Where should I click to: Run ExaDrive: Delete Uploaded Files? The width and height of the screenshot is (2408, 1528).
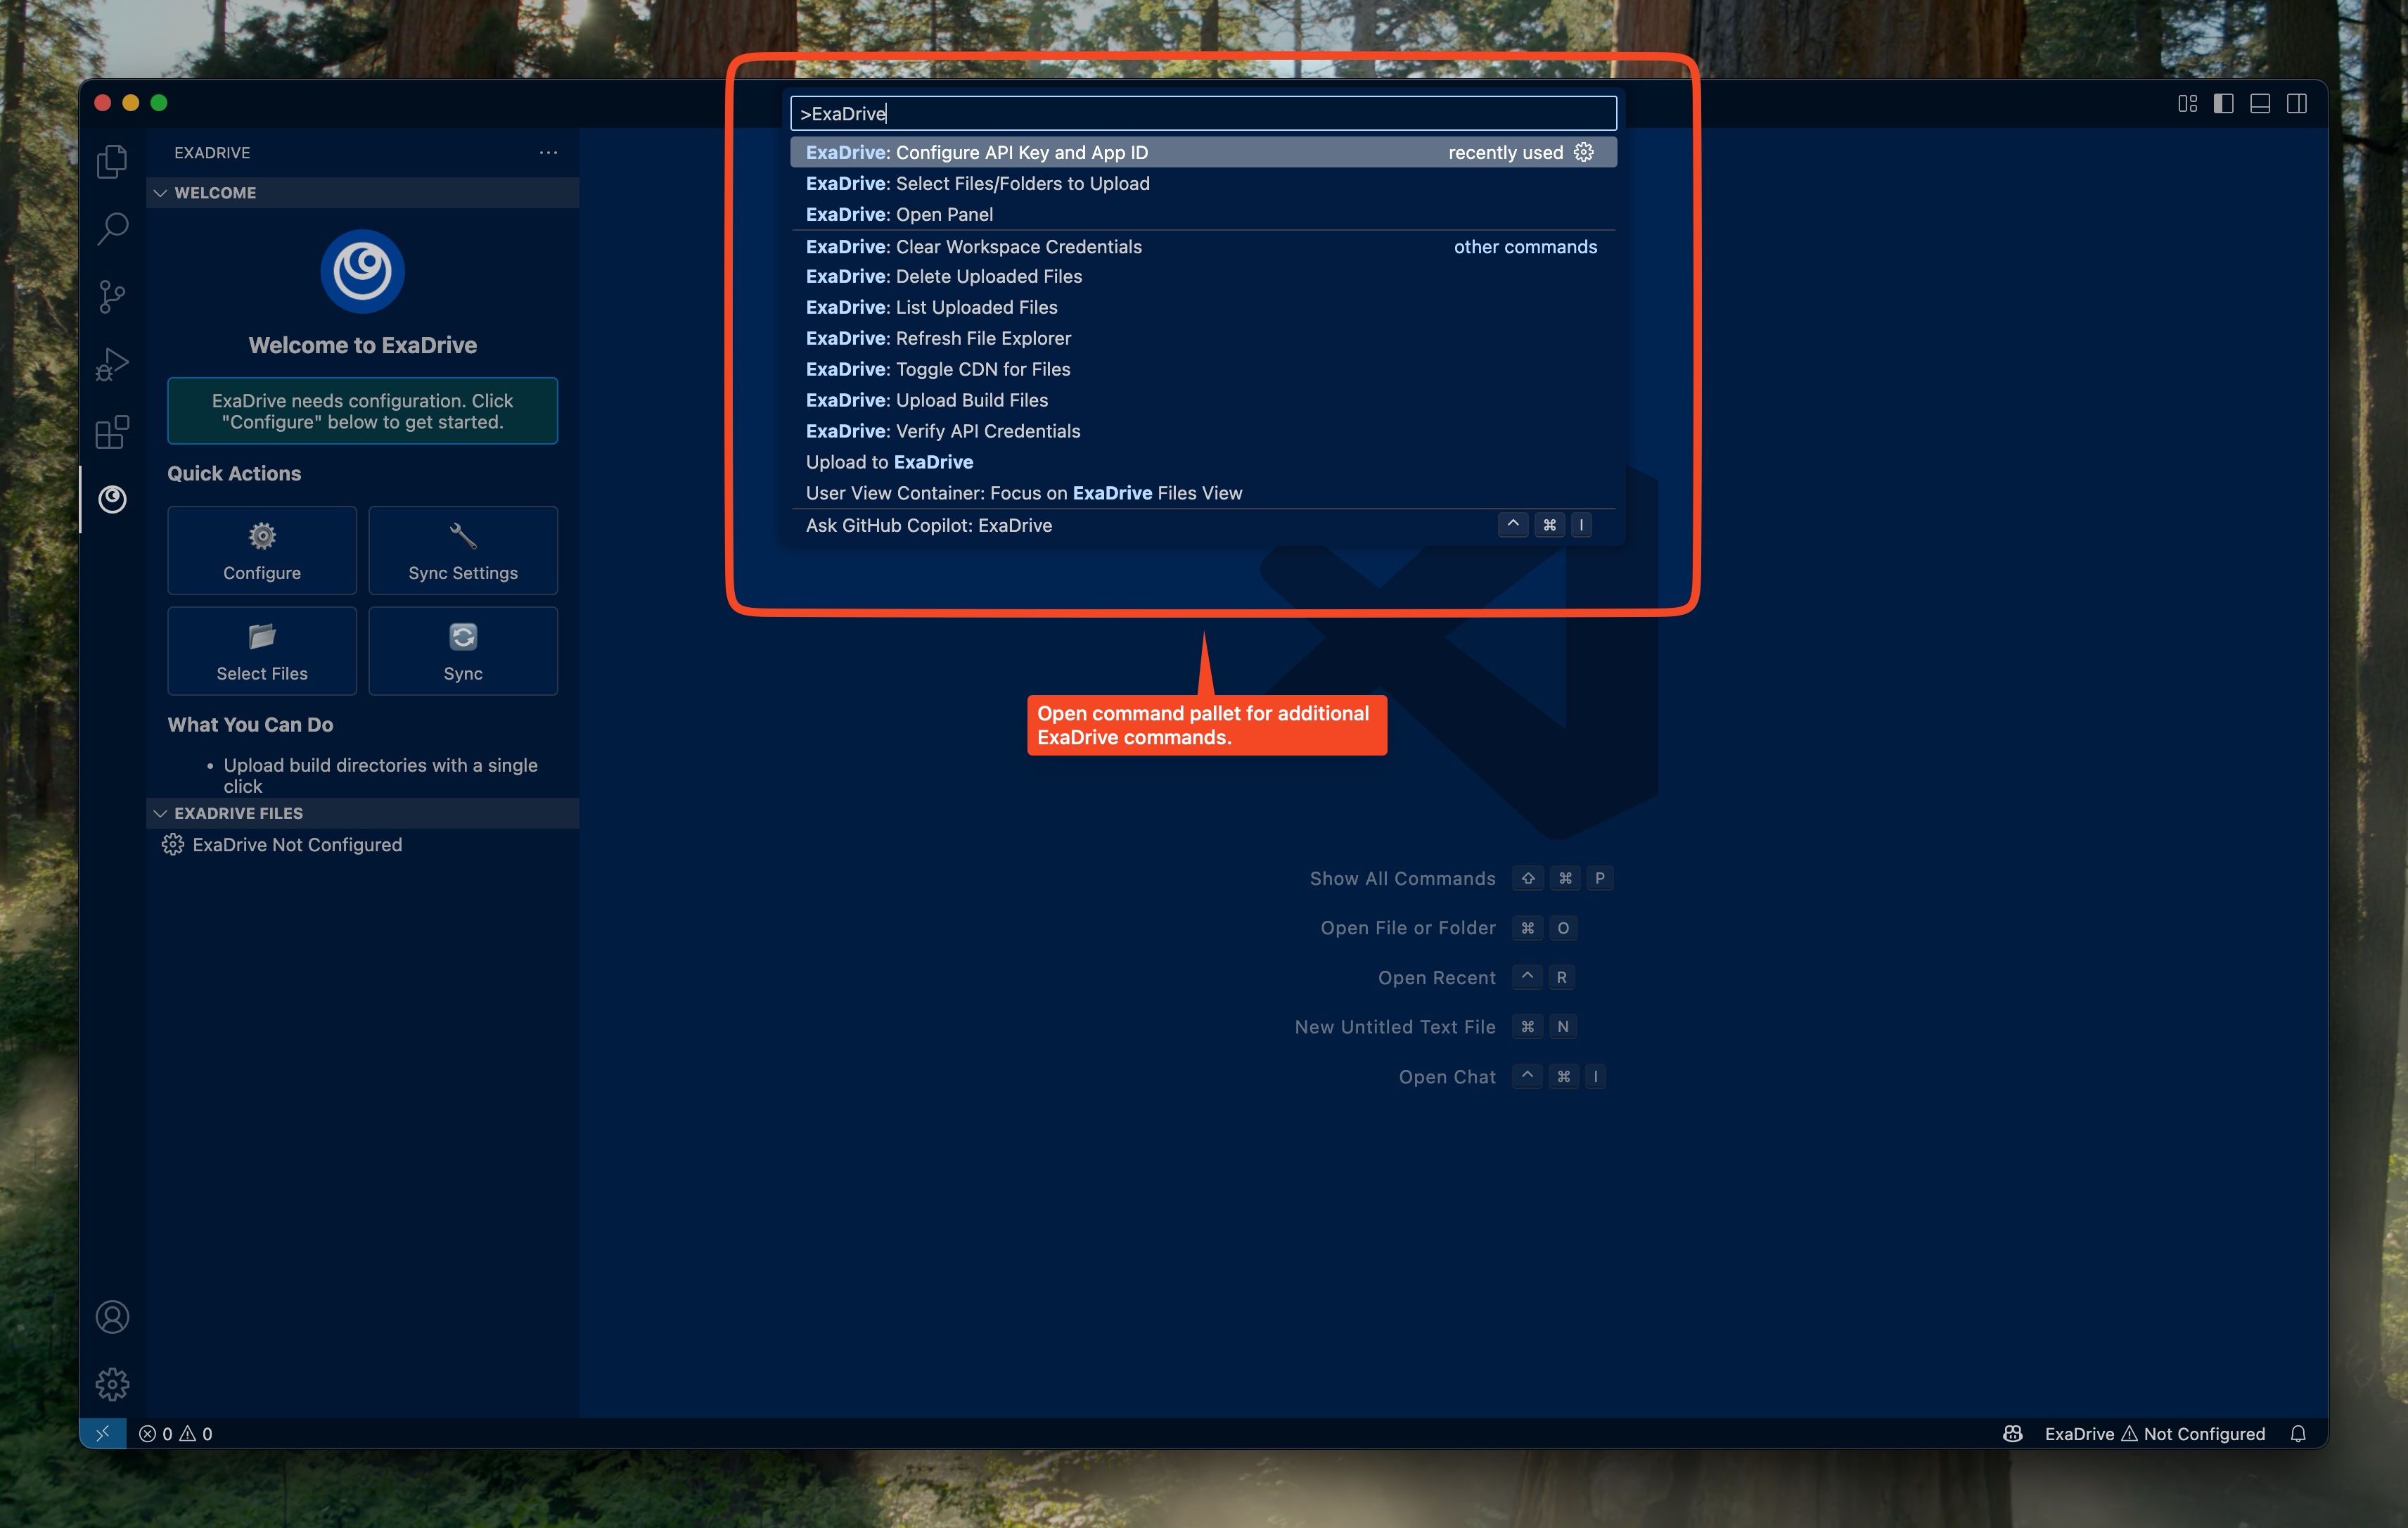(x=1203, y=276)
